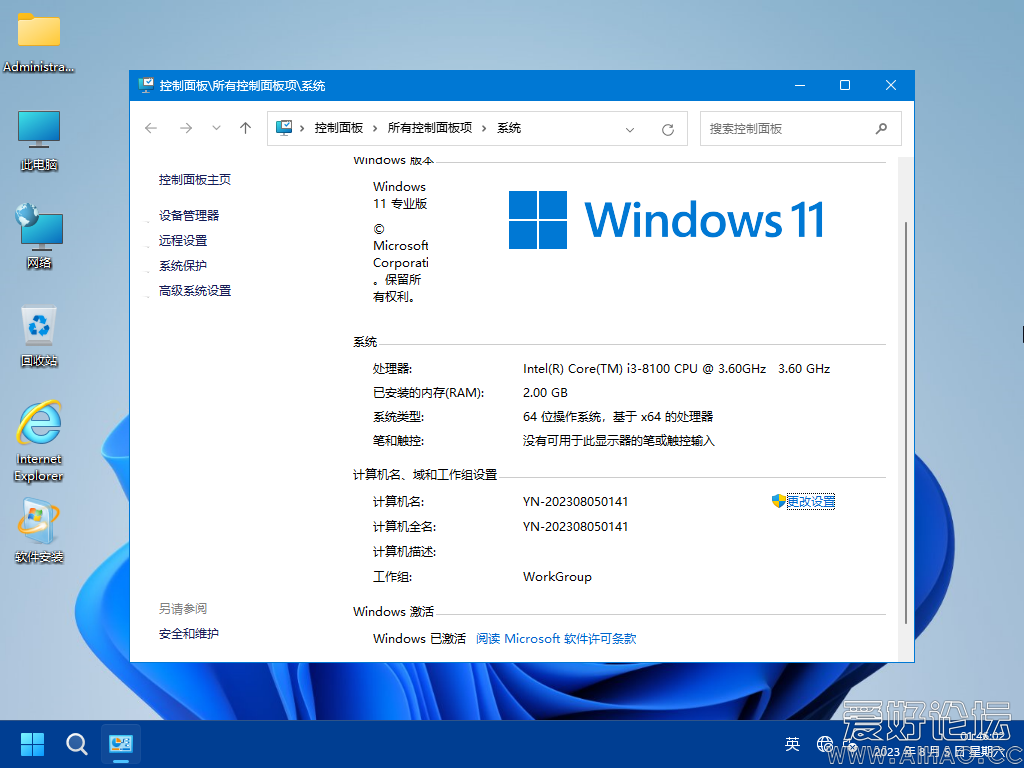Viewport: 1024px width, 768px height.
Task: Select 所有控制面板项 in breadcrumb path
Action: [x=429, y=128]
